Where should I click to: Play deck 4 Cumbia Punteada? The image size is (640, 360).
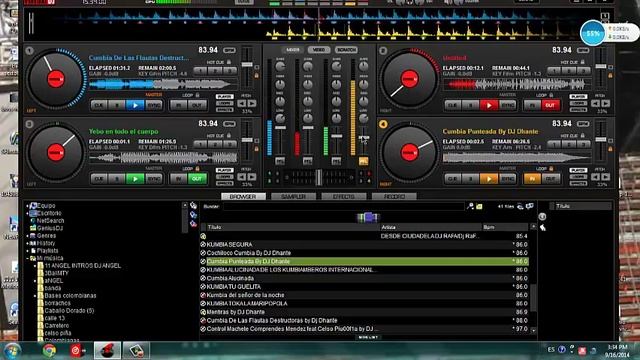[x=489, y=179]
